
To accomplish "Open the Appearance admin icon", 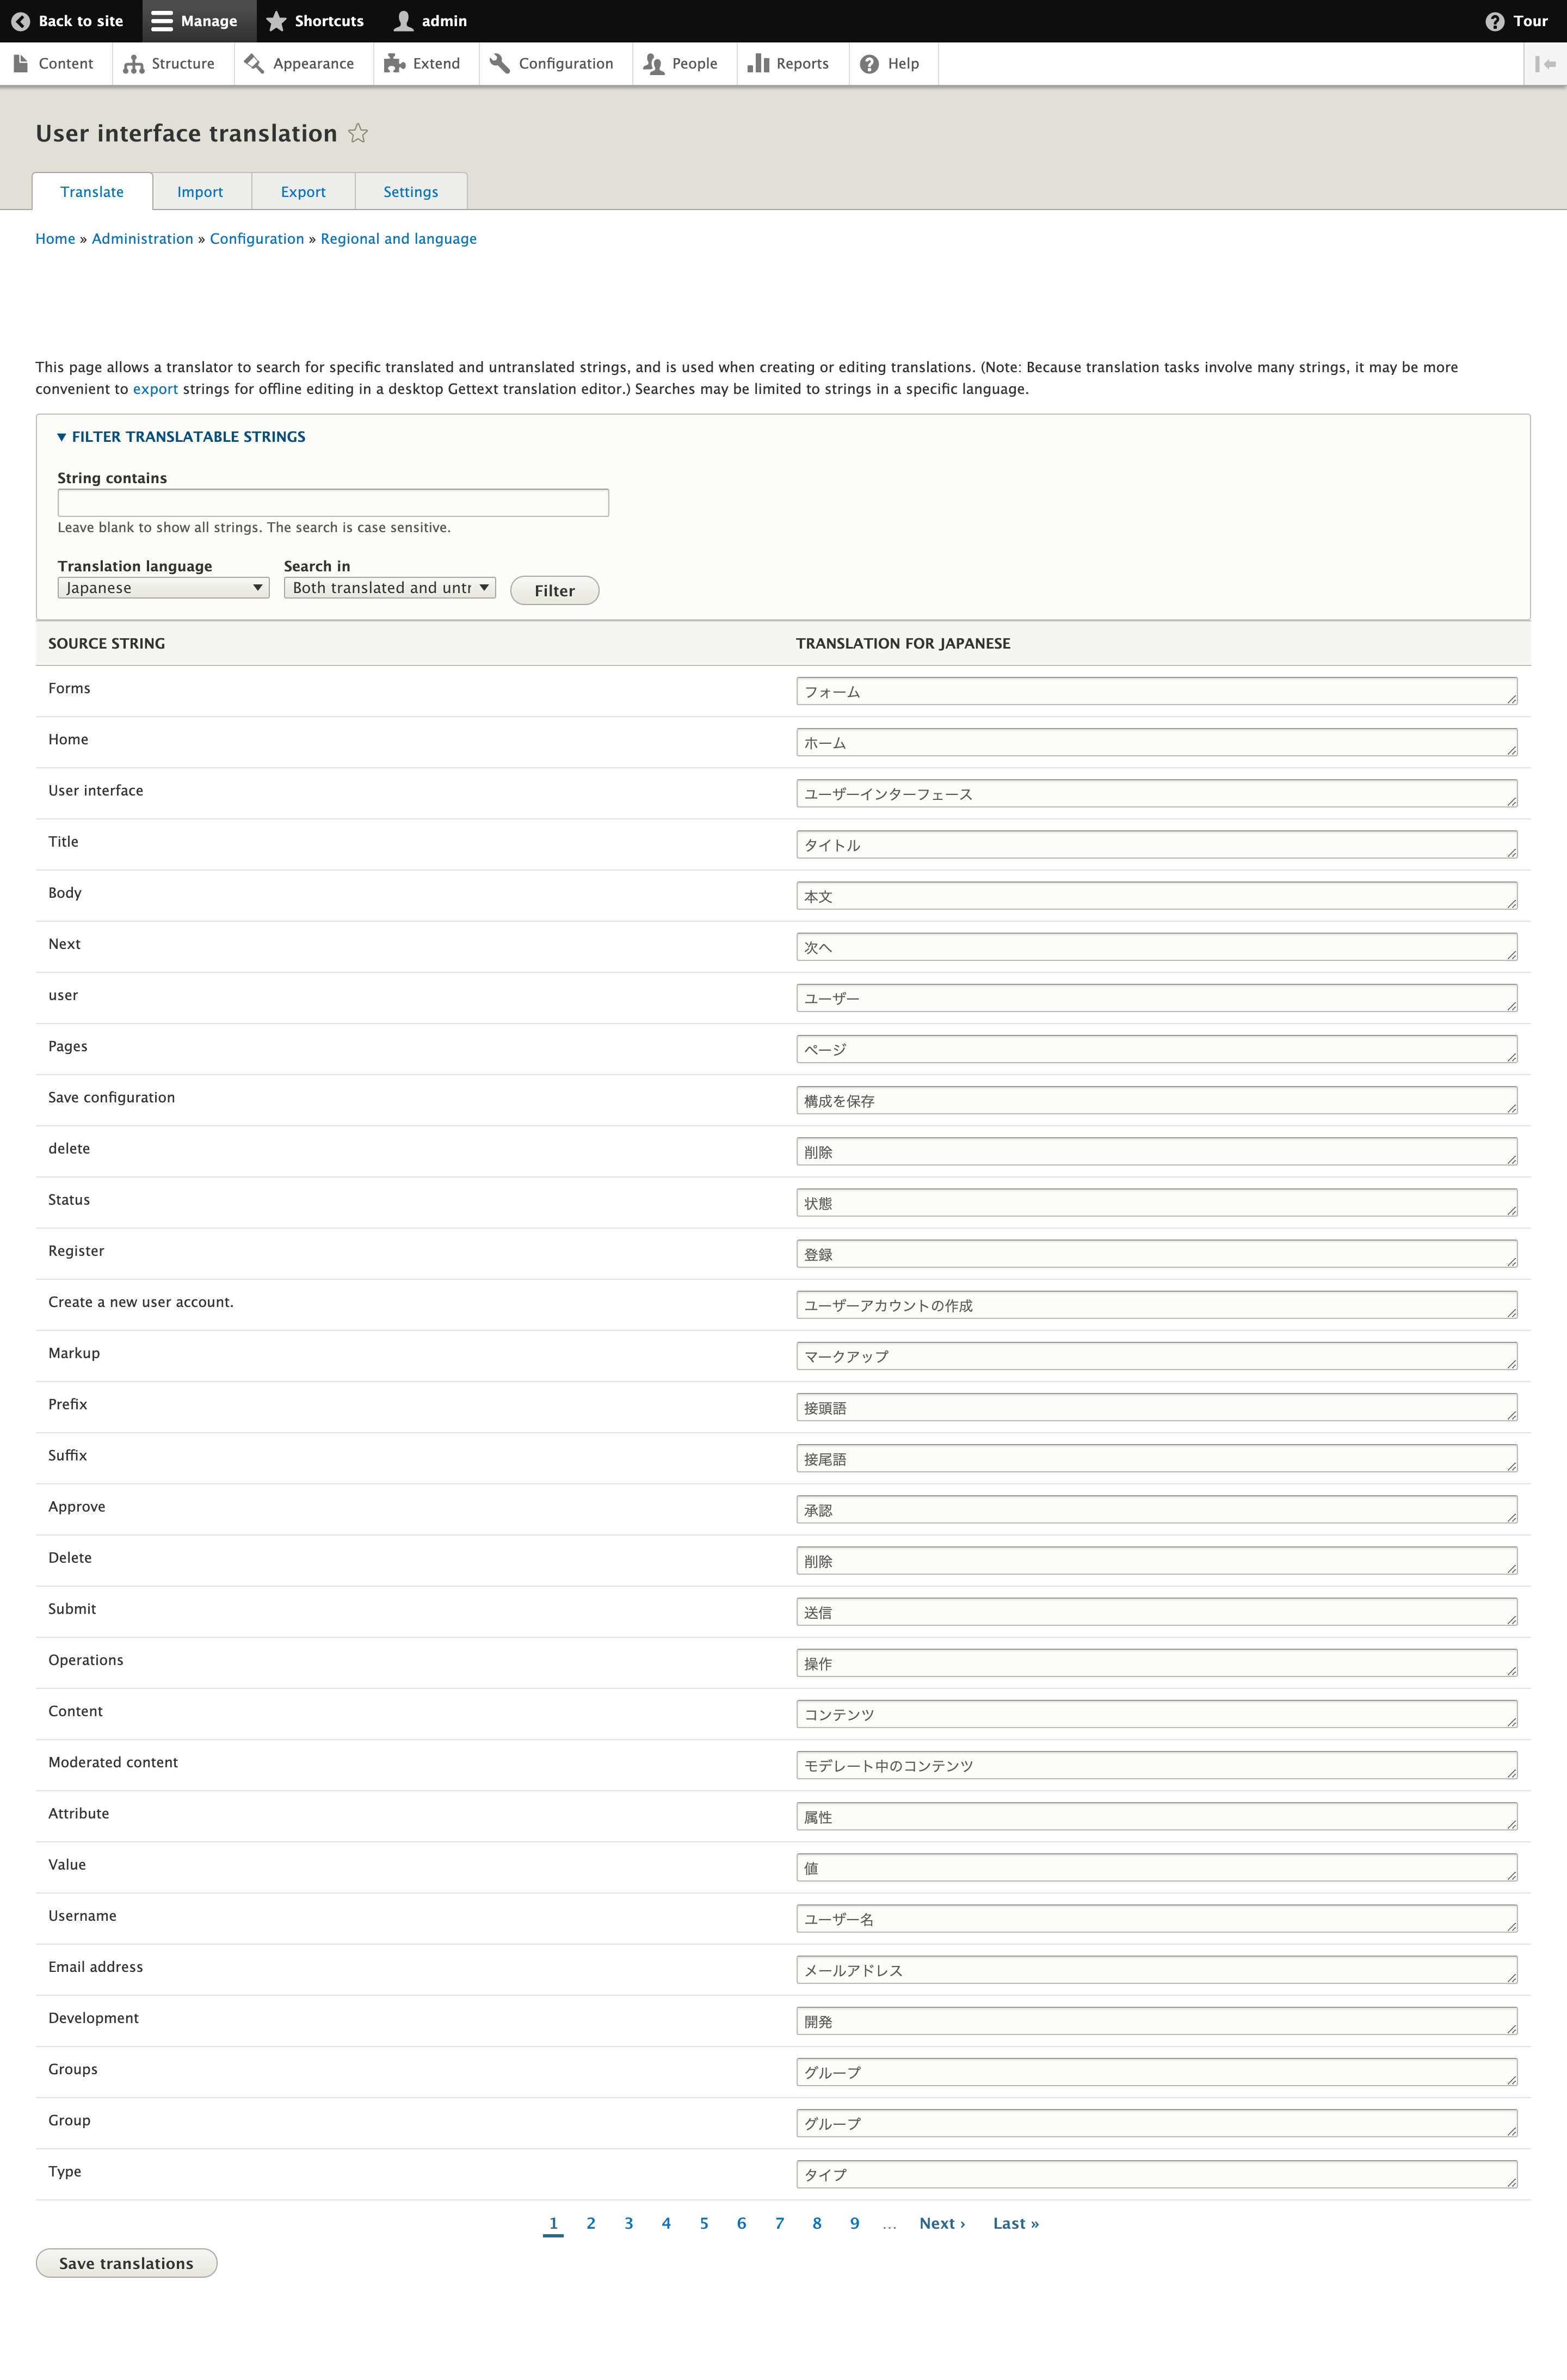I will coord(254,63).
